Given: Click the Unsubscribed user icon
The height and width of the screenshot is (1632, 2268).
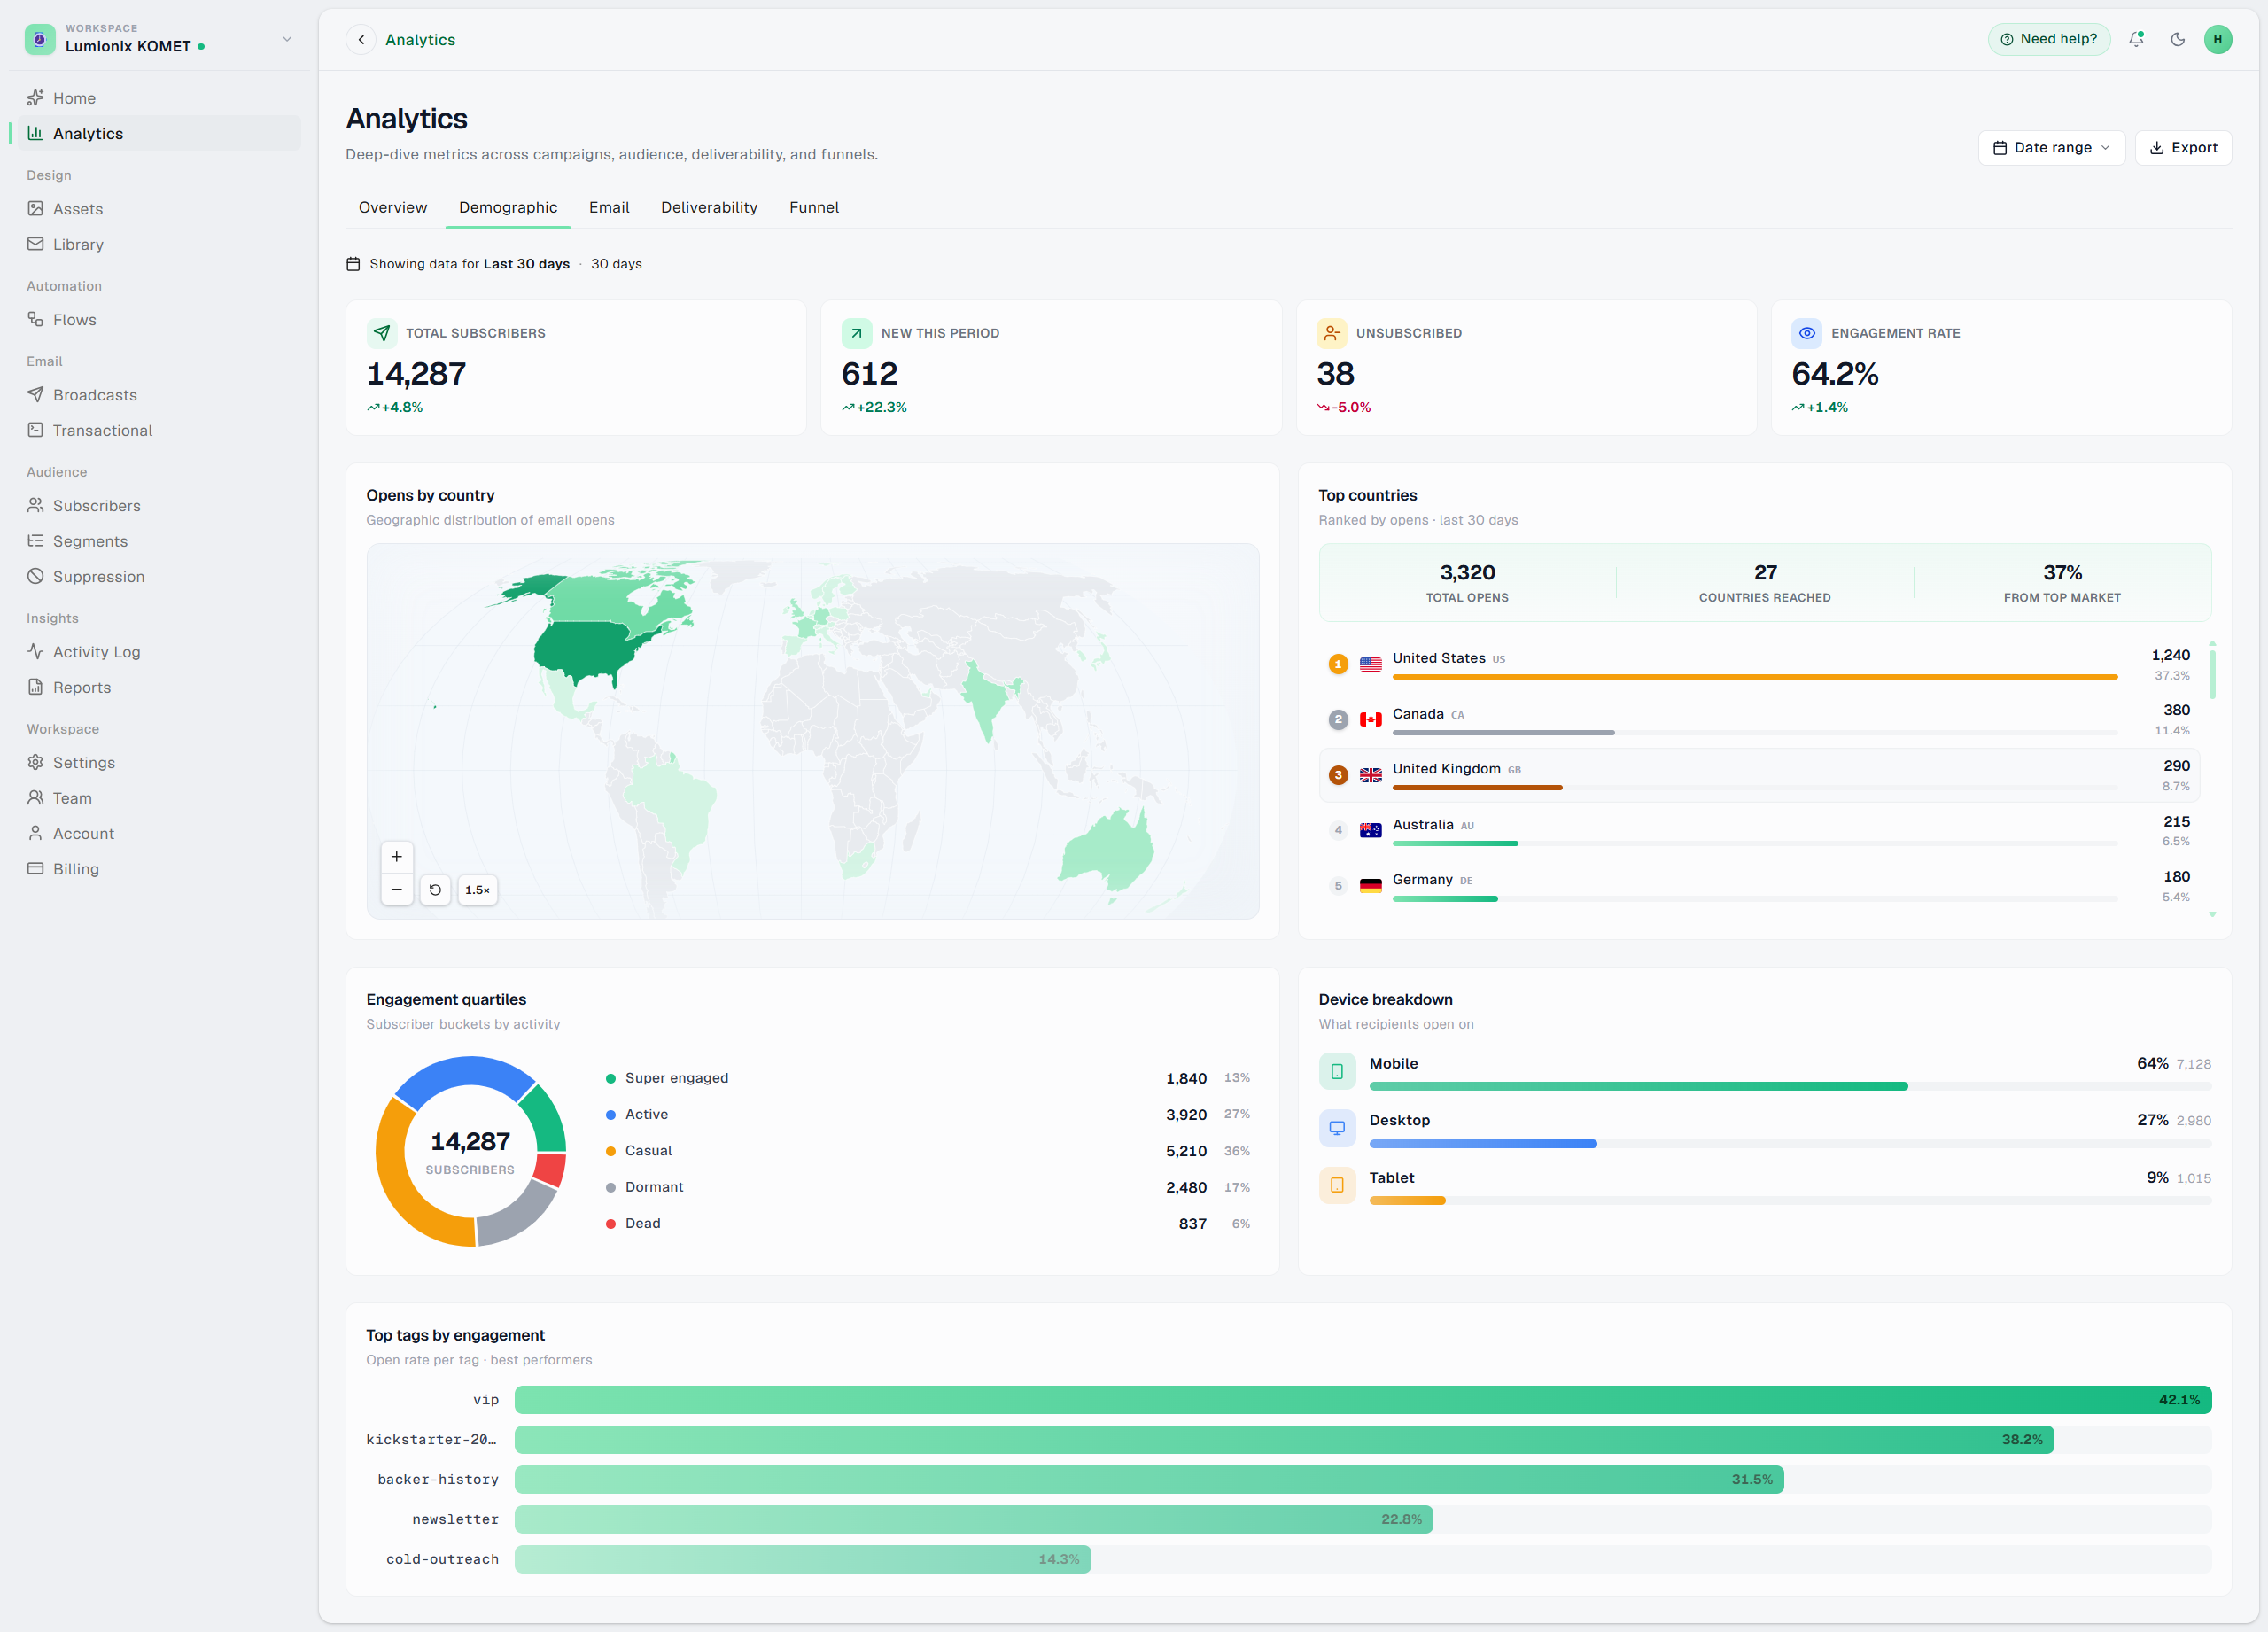Looking at the screenshot, I should click(1332, 333).
